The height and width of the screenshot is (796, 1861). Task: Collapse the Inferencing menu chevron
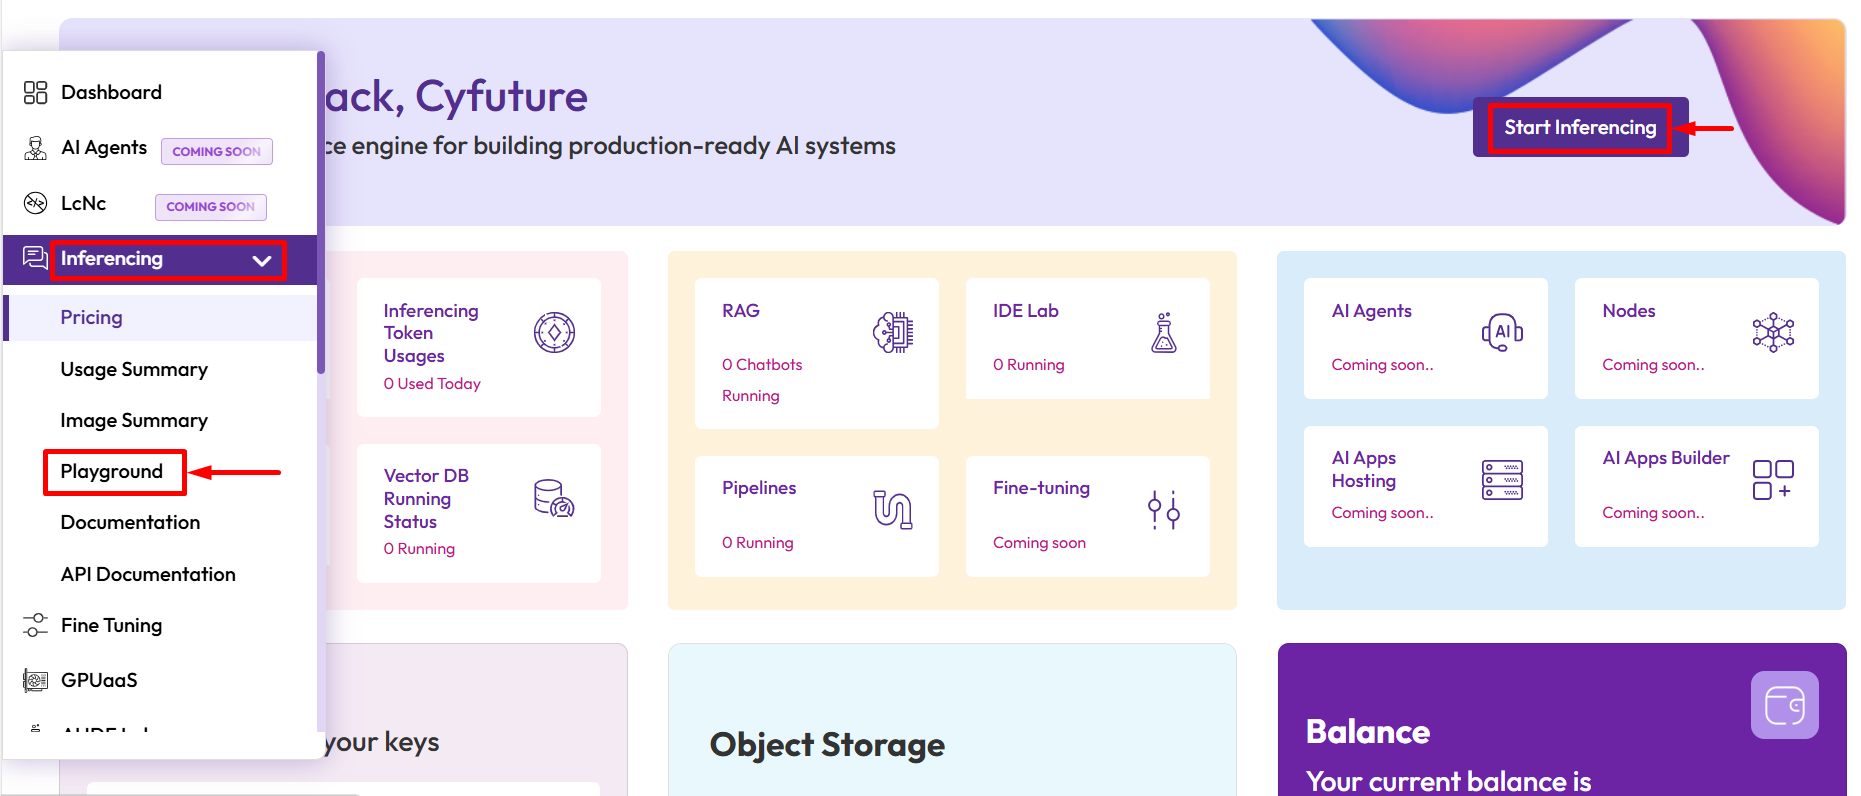tap(262, 260)
